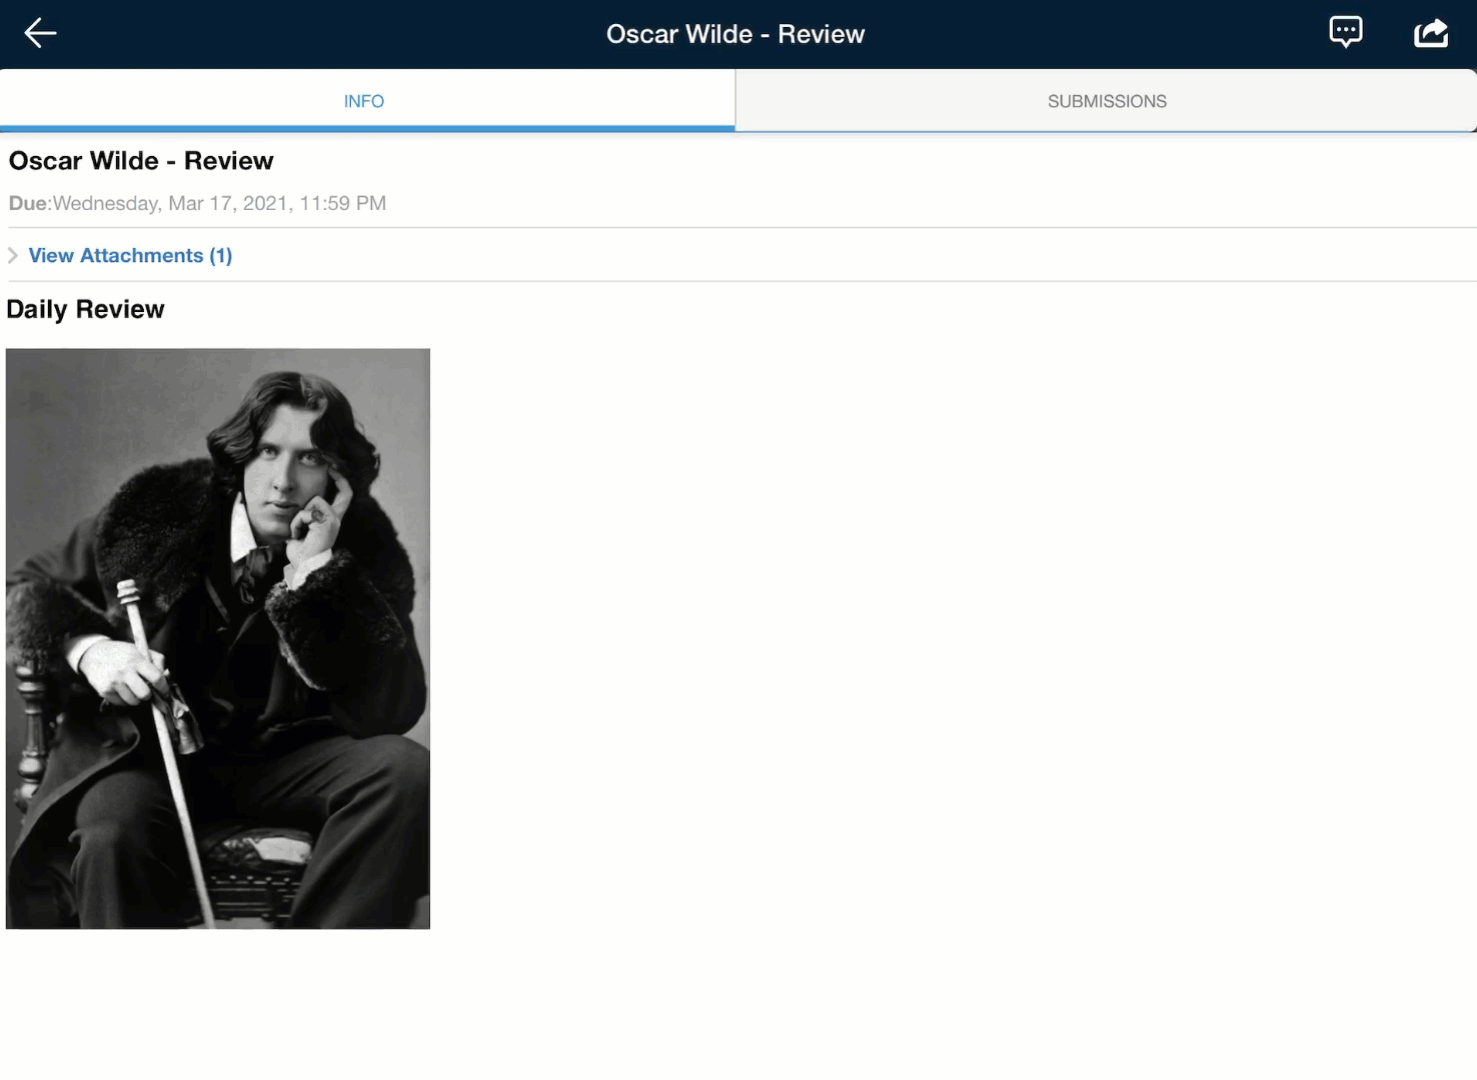Image resolution: width=1477 pixels, height=1080 pixels.
Task: Select the INFO tab
Action: pyautogui.click(x=364, y=101)
